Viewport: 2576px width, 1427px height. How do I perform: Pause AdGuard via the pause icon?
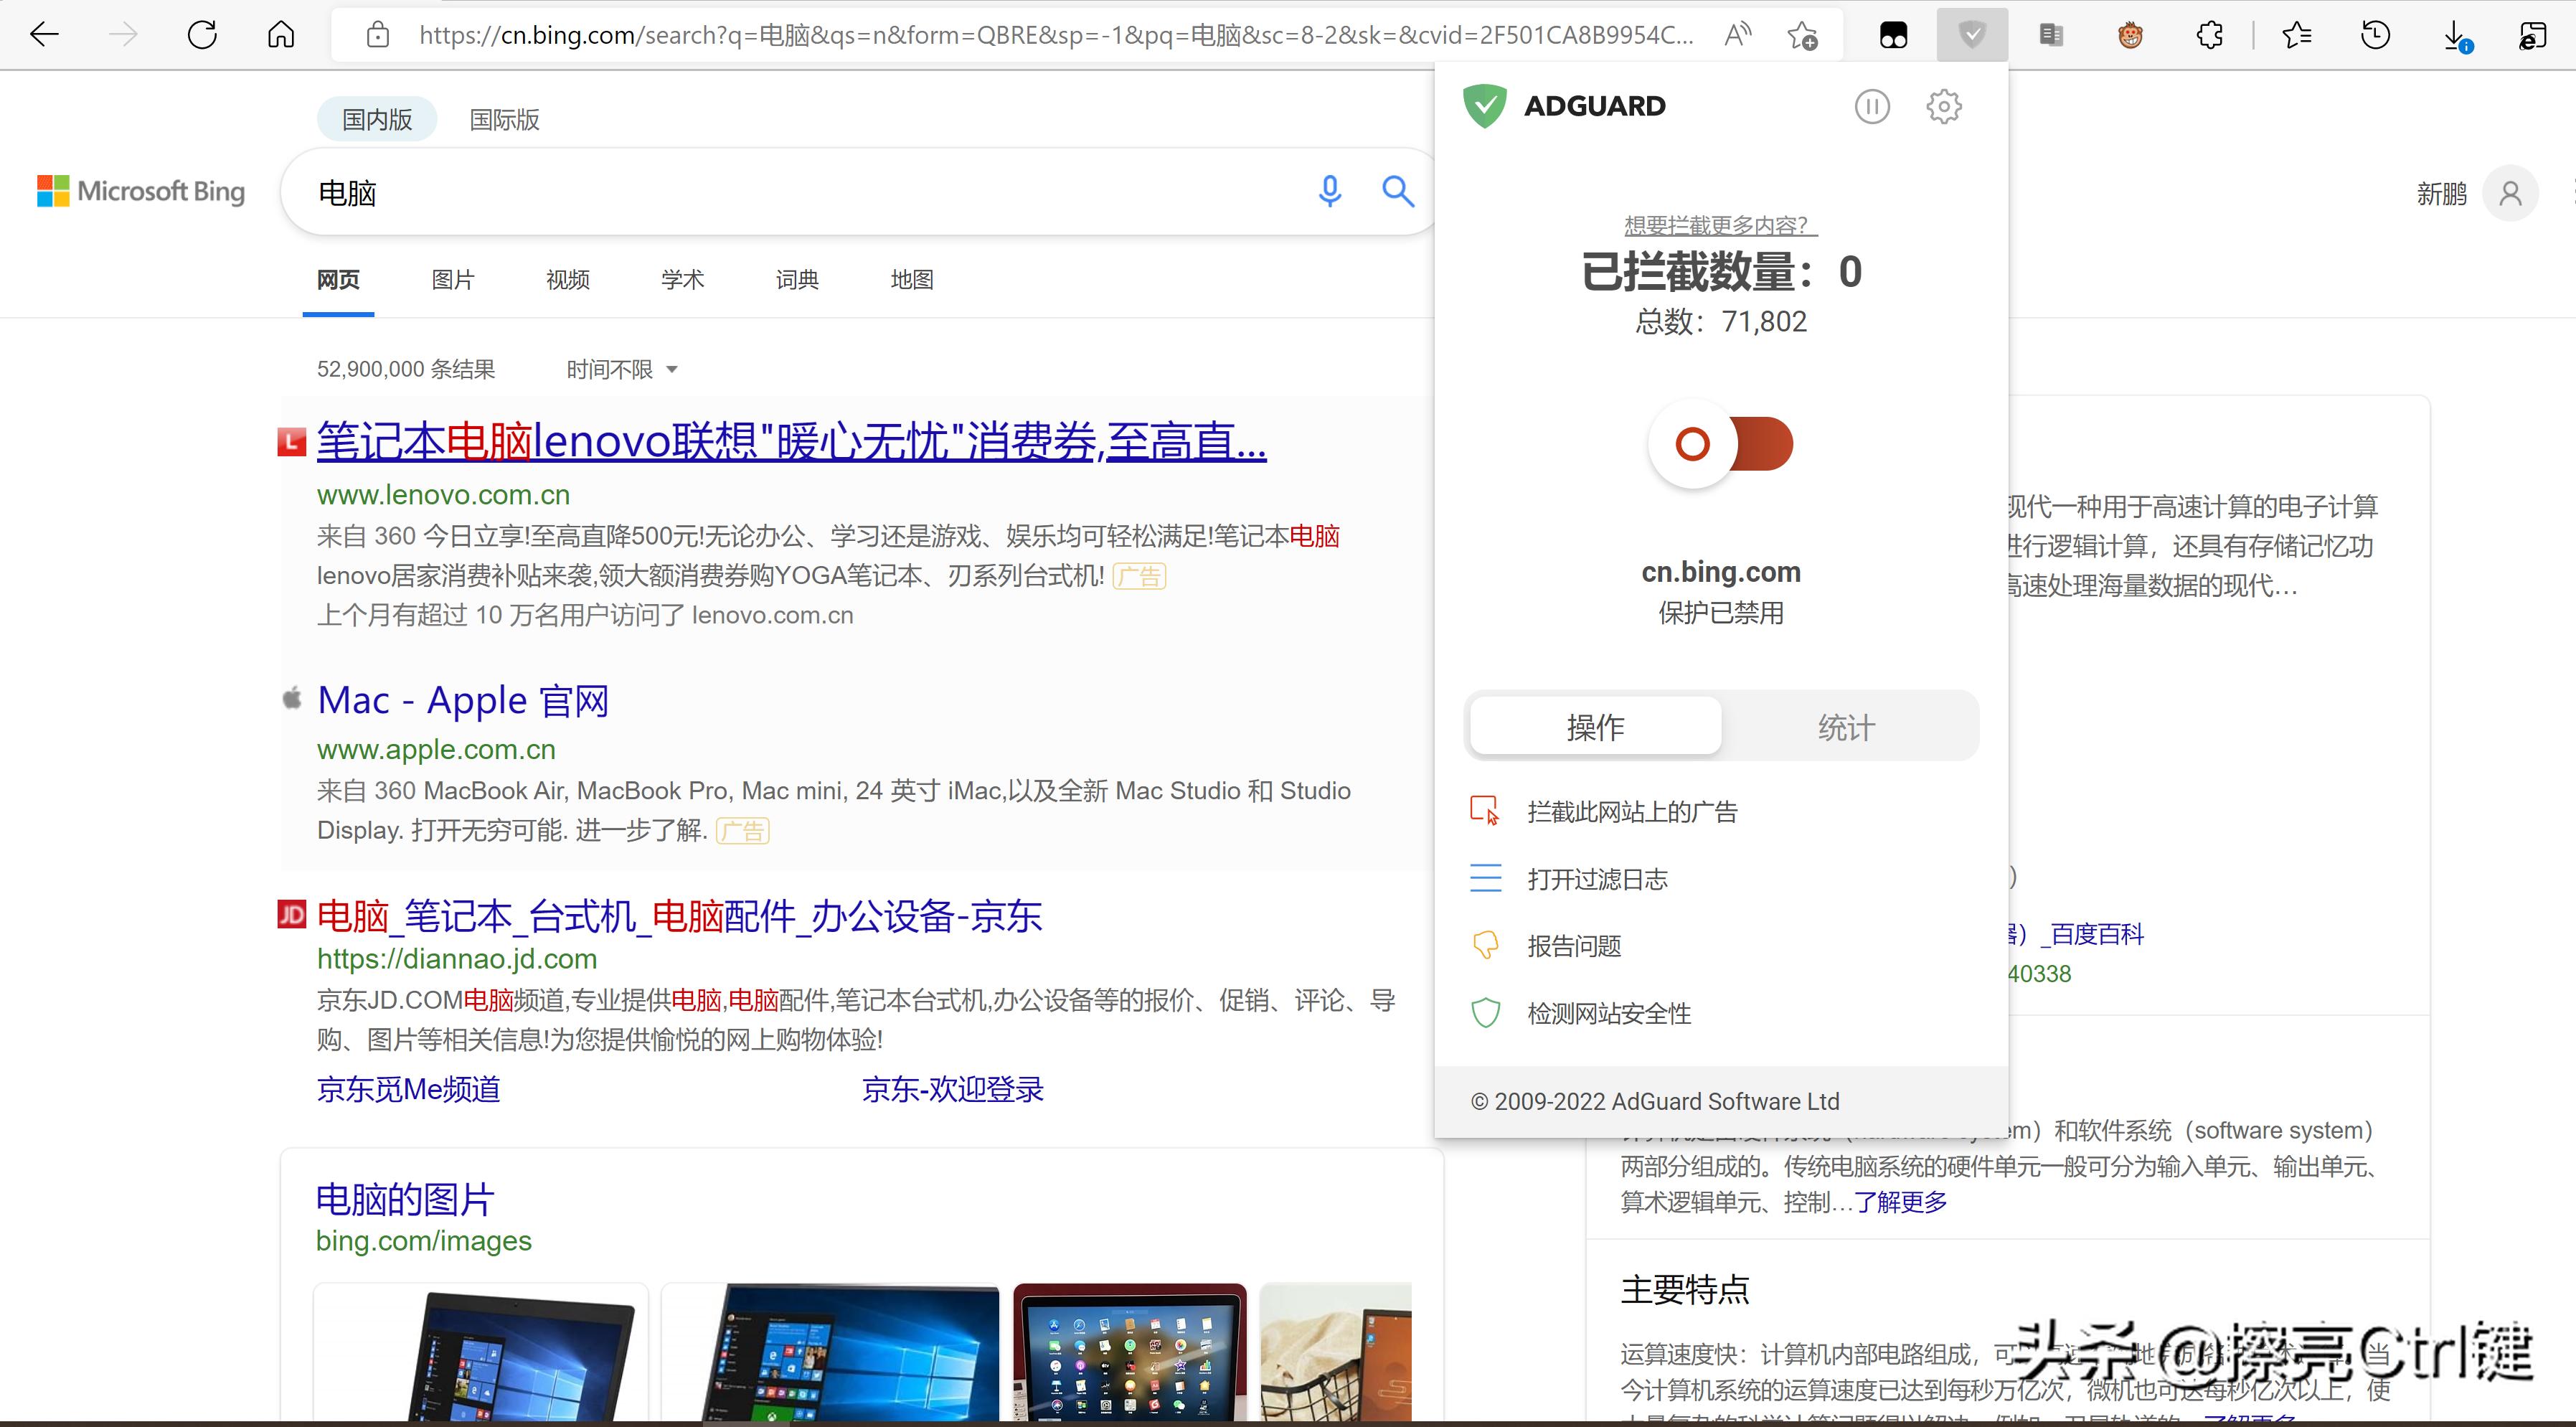click(1873, 106)
